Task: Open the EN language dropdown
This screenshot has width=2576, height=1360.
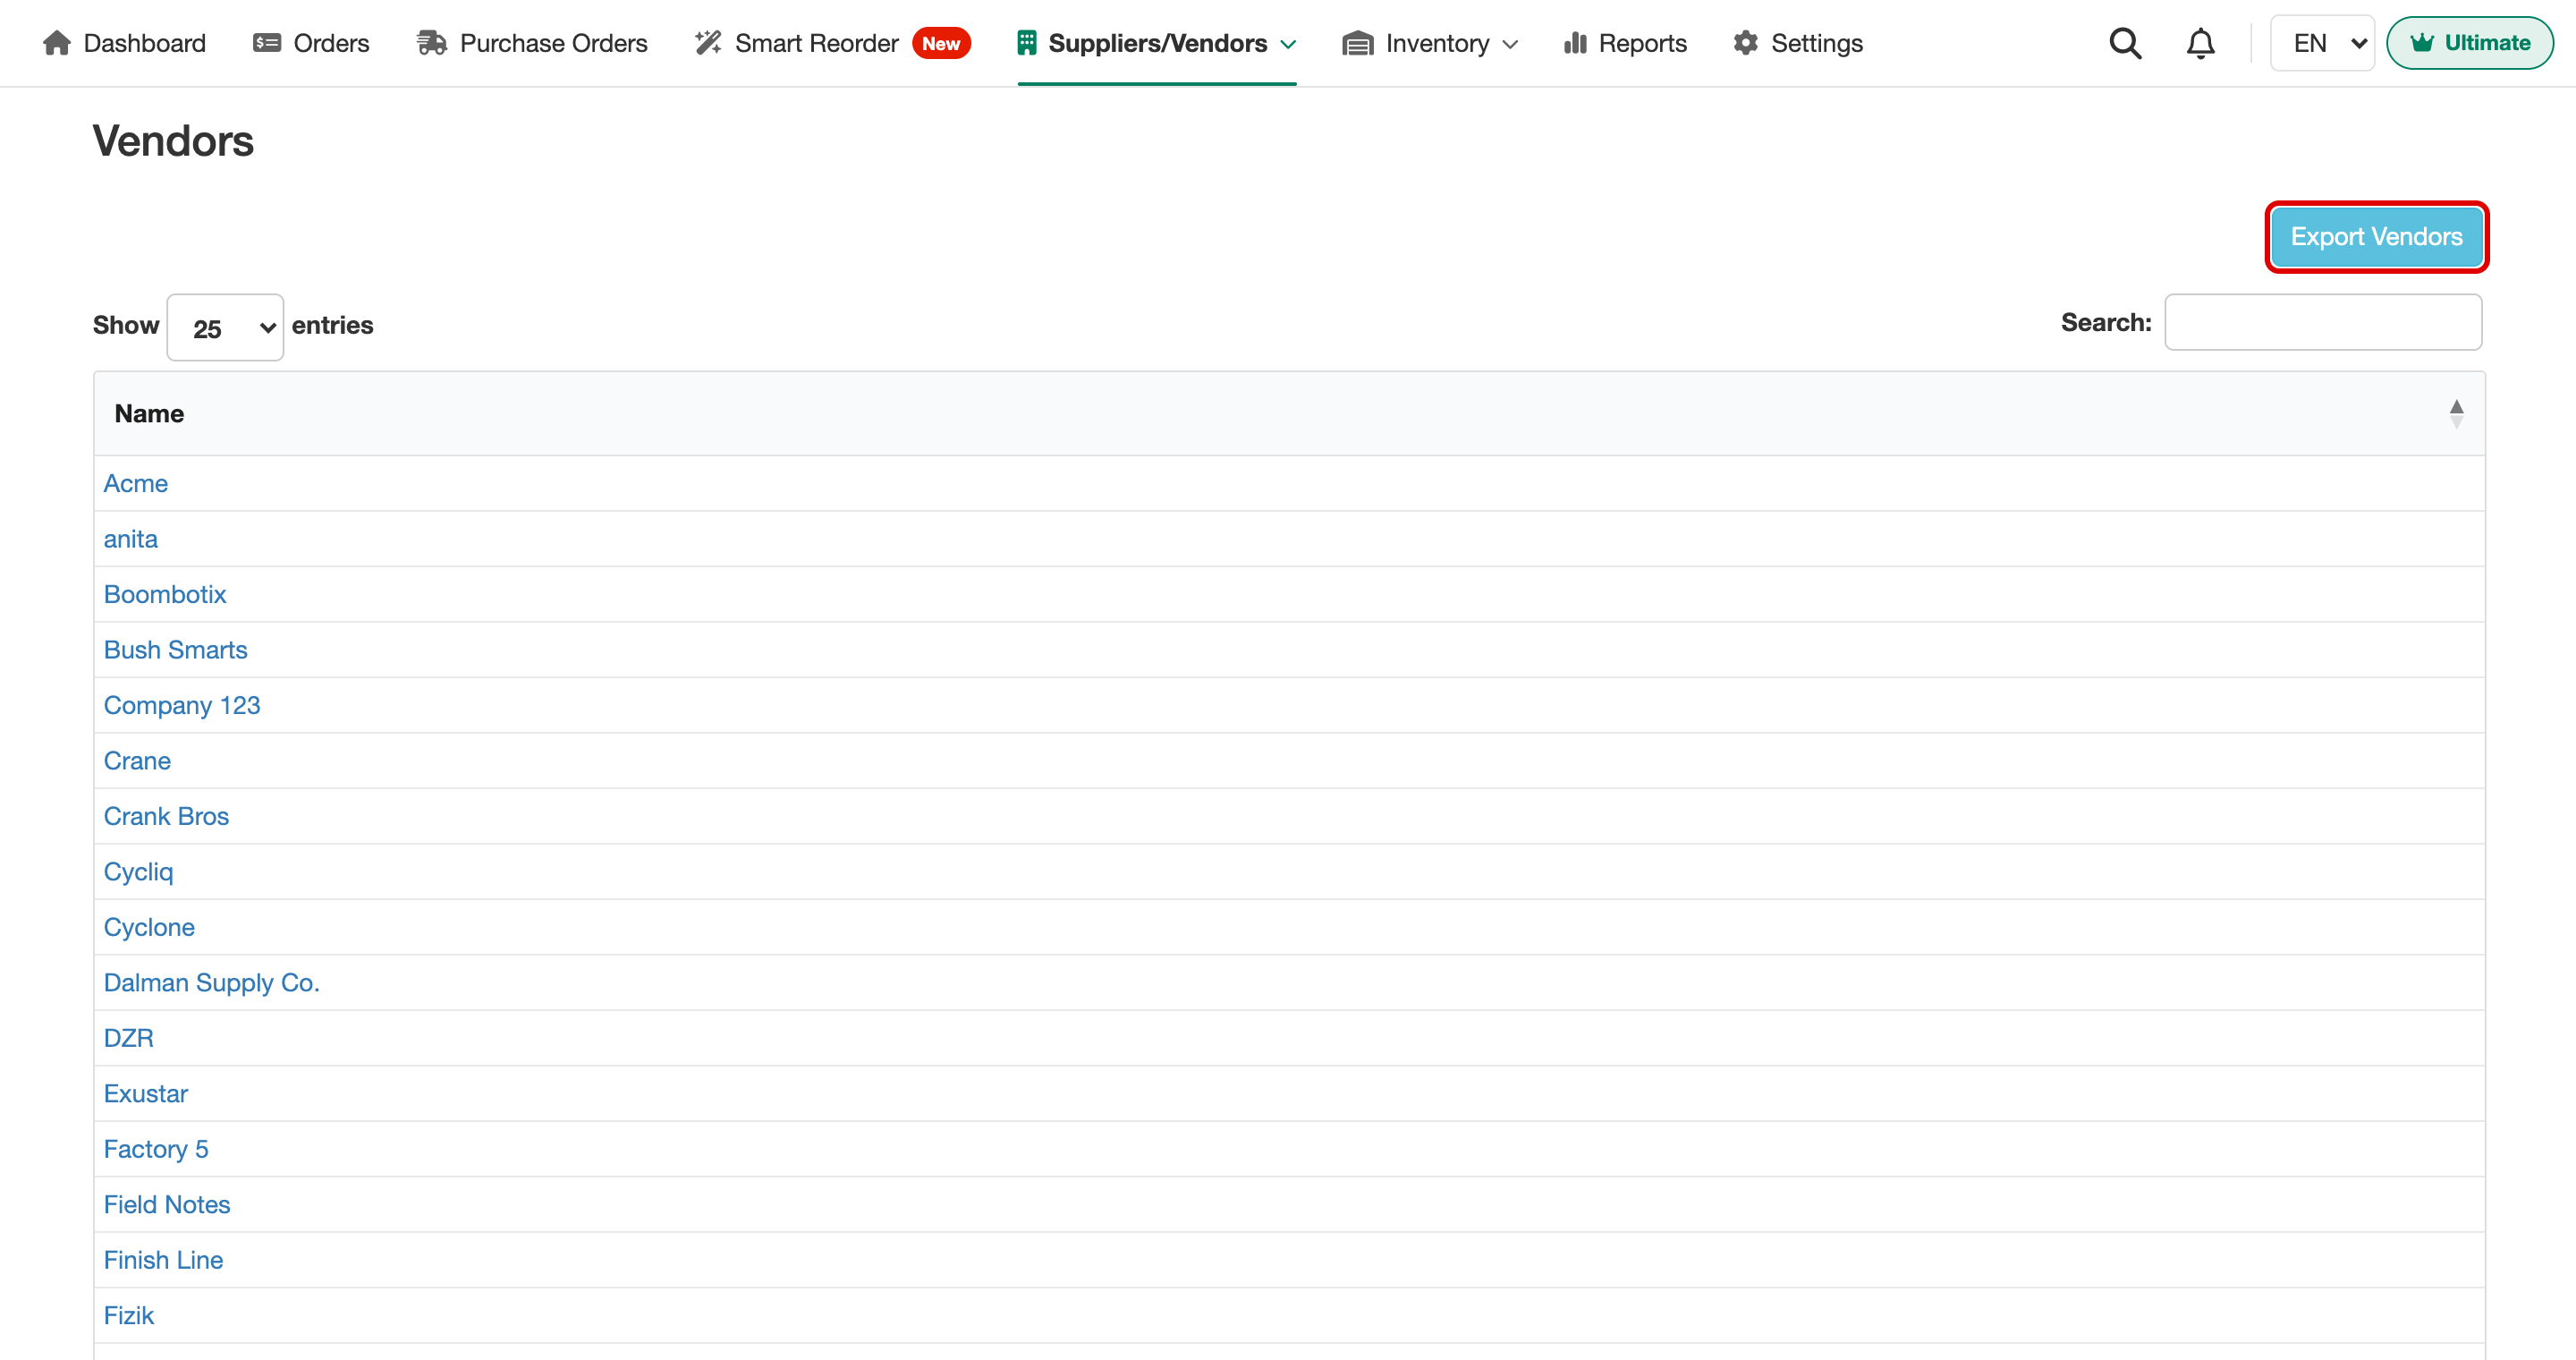Action: pyautogui.click(x=2323, y=43)
